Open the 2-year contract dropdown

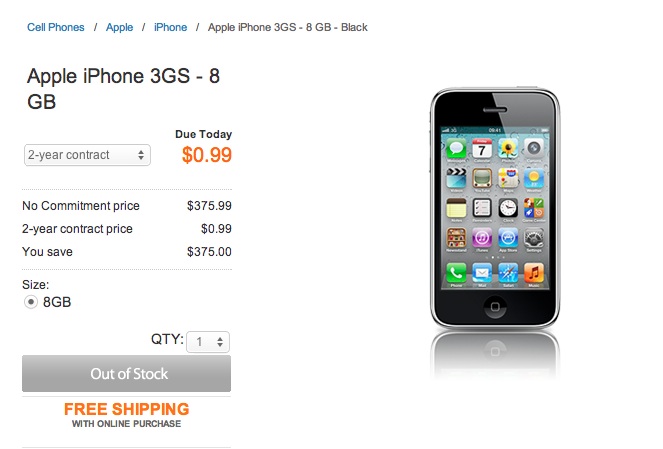coord(87,155)
